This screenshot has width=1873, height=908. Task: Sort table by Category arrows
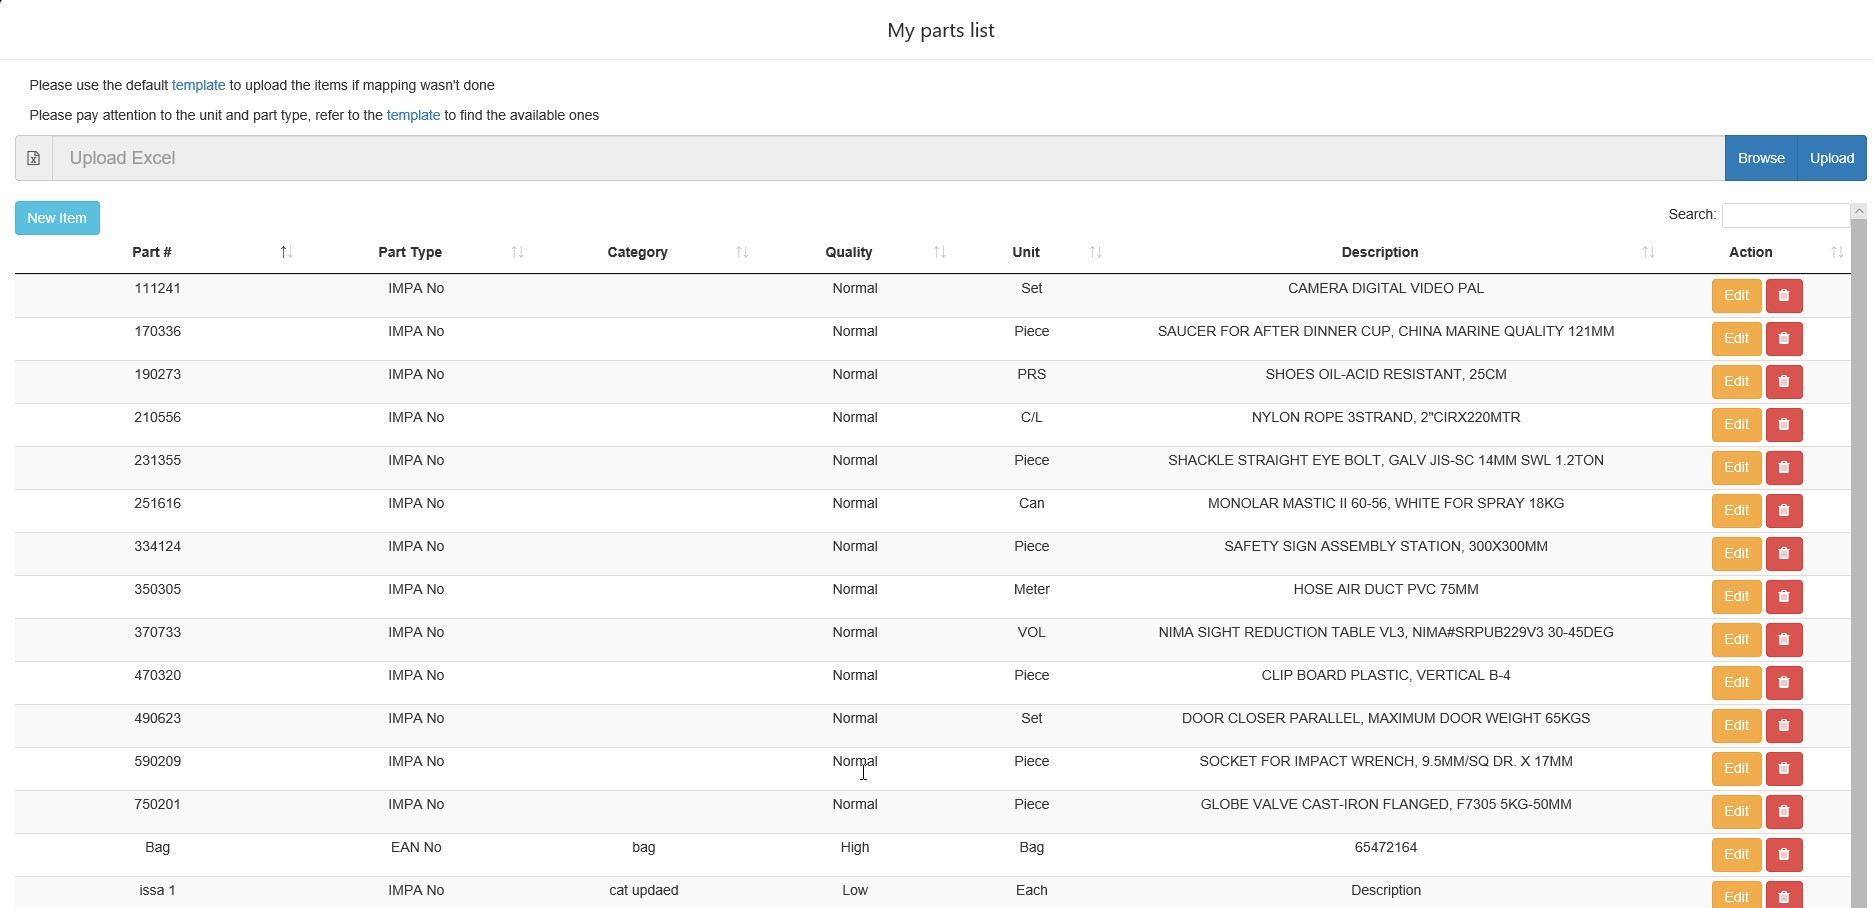coord(742,252)
